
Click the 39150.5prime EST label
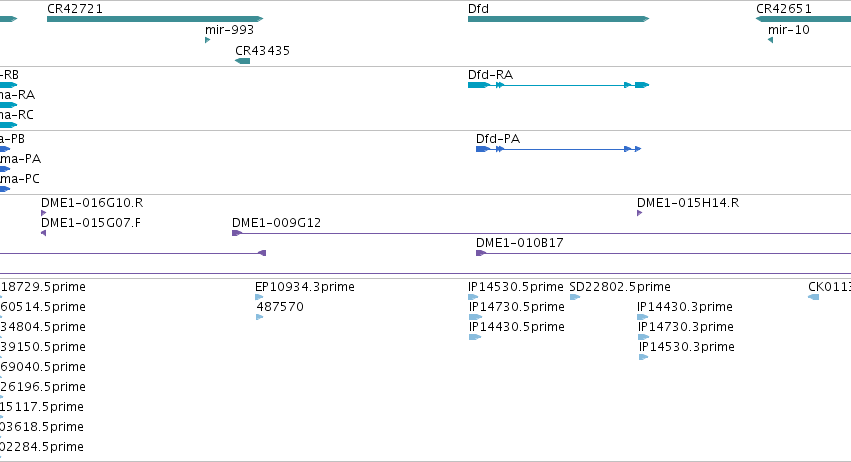[x=43, y=347]
